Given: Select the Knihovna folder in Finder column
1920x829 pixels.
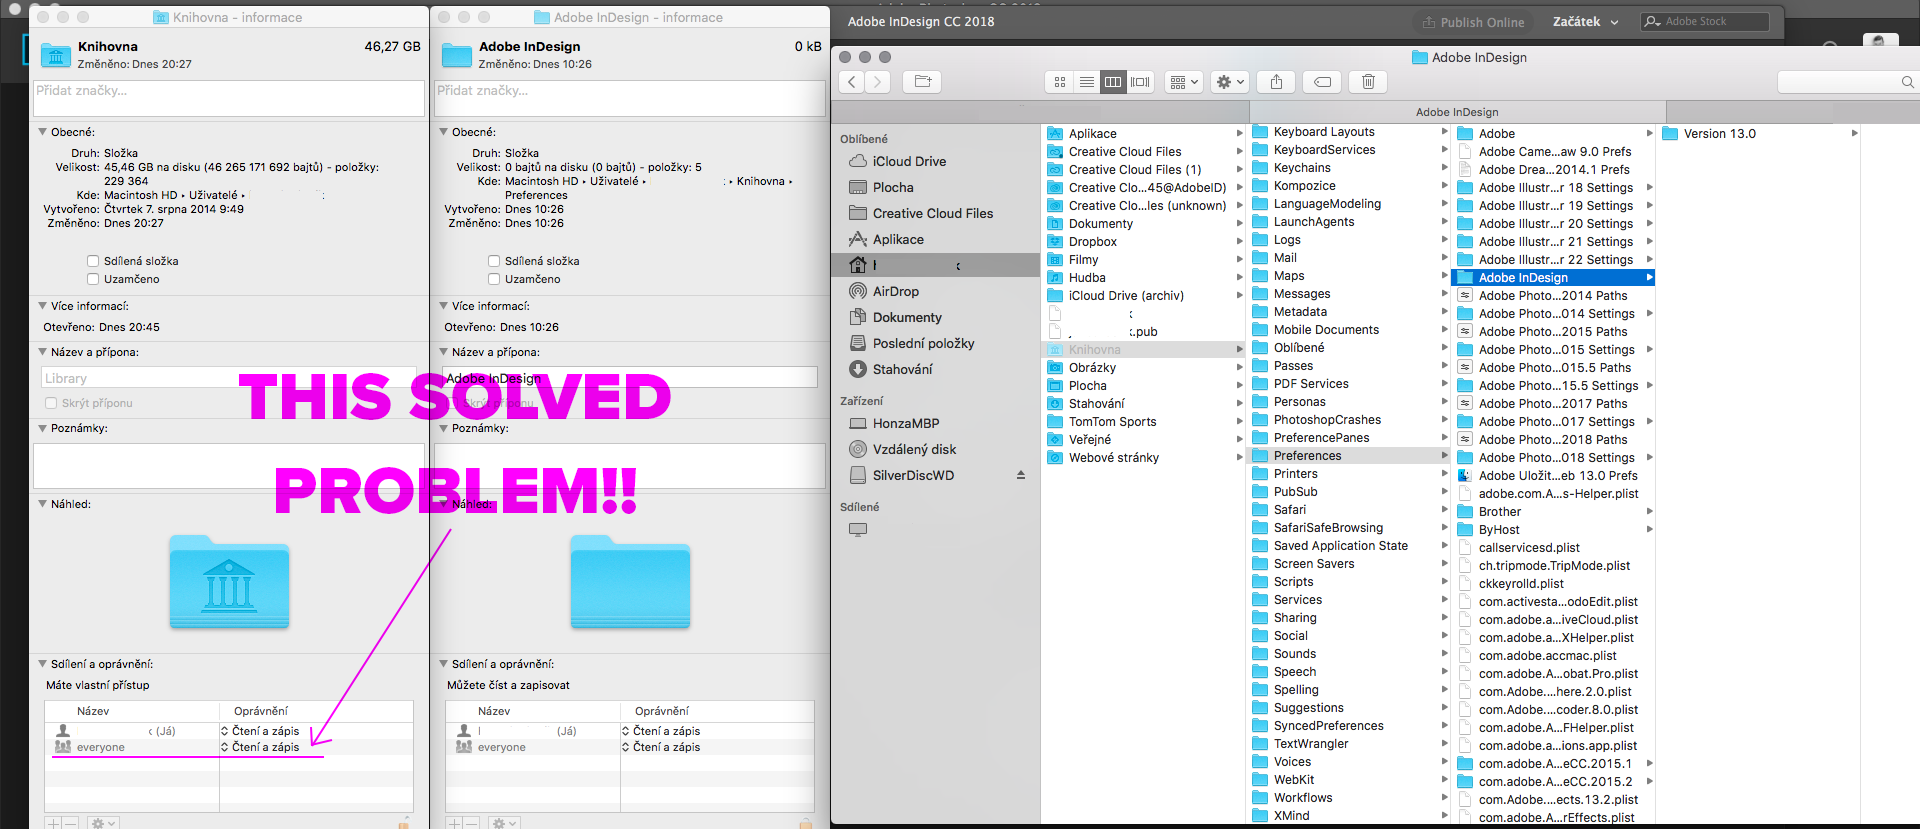Looking at the screenshot, I should point(1144,350).
